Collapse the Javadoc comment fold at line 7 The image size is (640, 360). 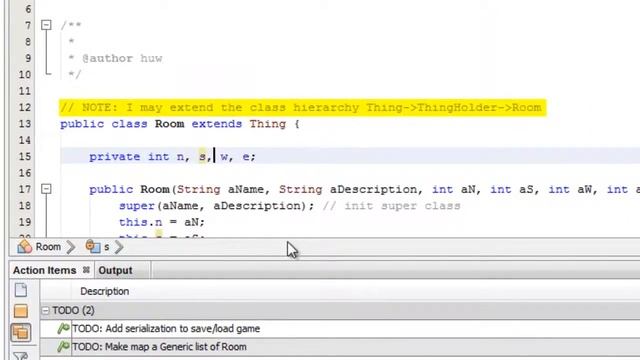46,25
